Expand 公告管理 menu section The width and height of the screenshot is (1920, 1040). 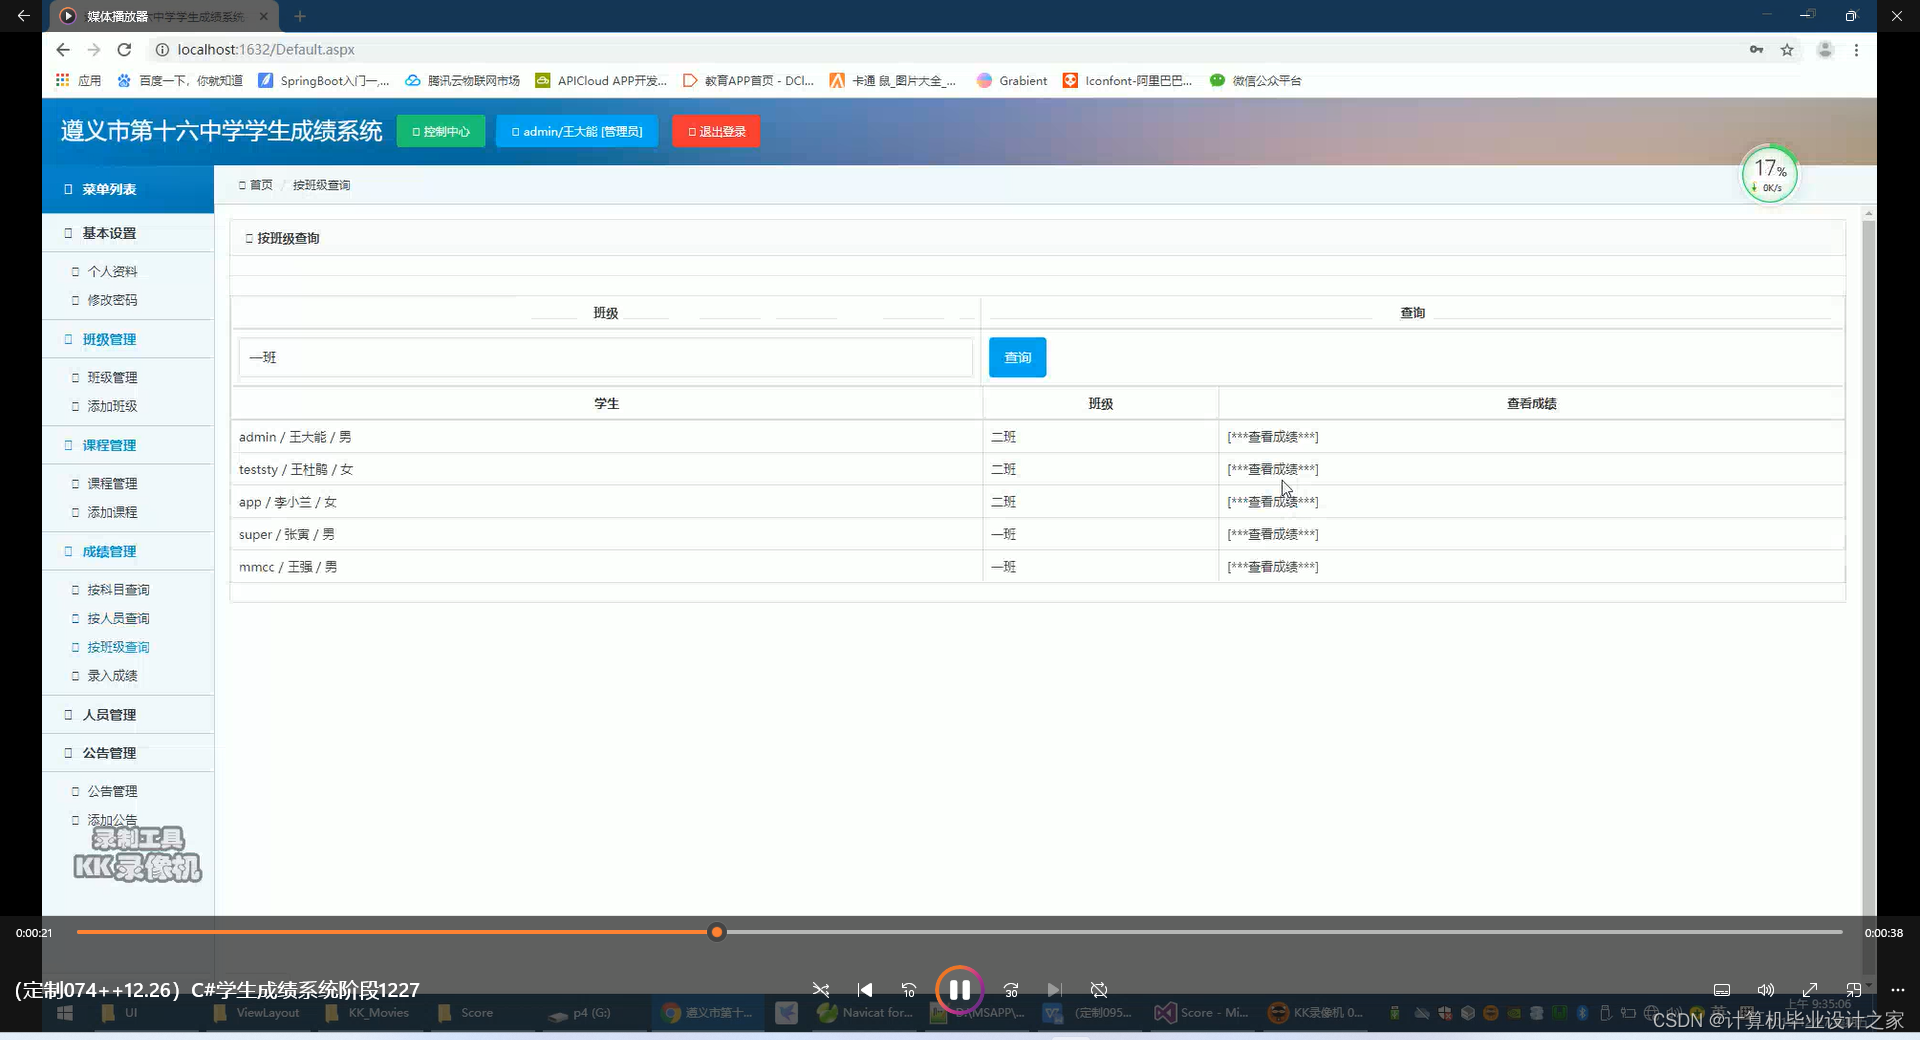point(128,753)
